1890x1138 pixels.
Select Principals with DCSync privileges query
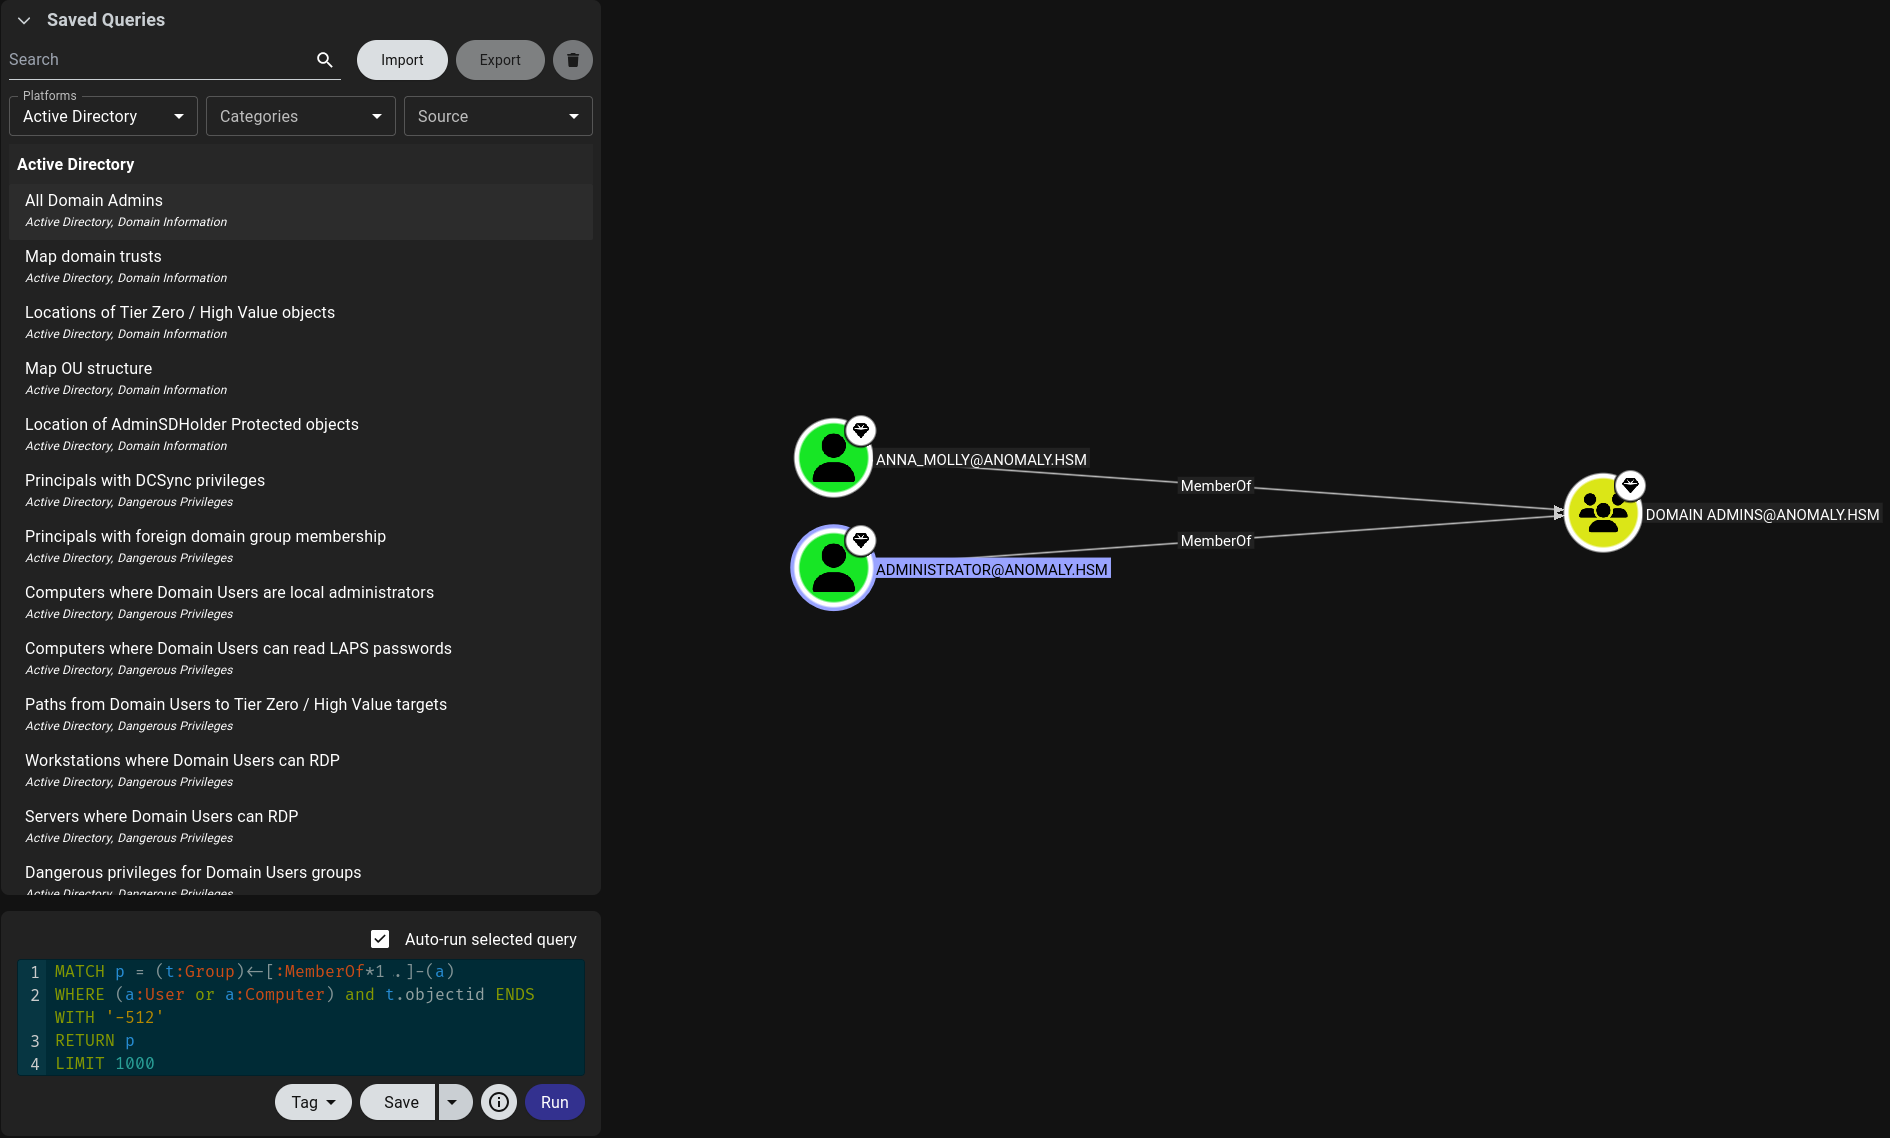[x=145, y=481]
